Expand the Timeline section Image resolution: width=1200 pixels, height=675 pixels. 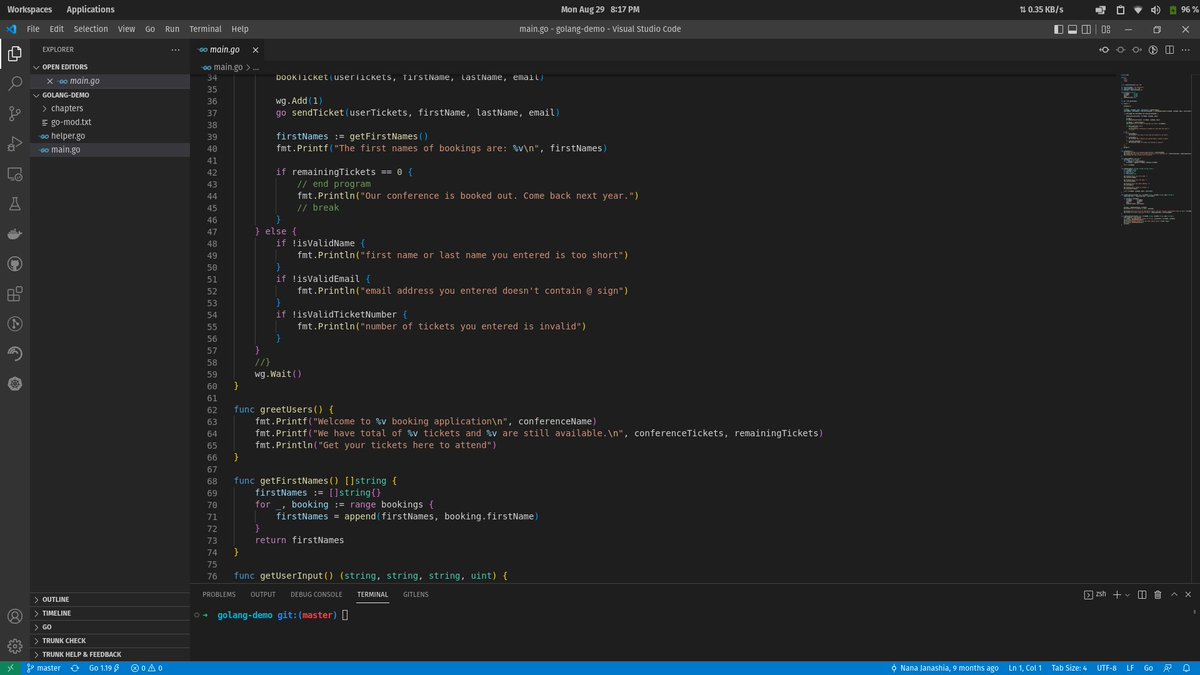point(110,613)
